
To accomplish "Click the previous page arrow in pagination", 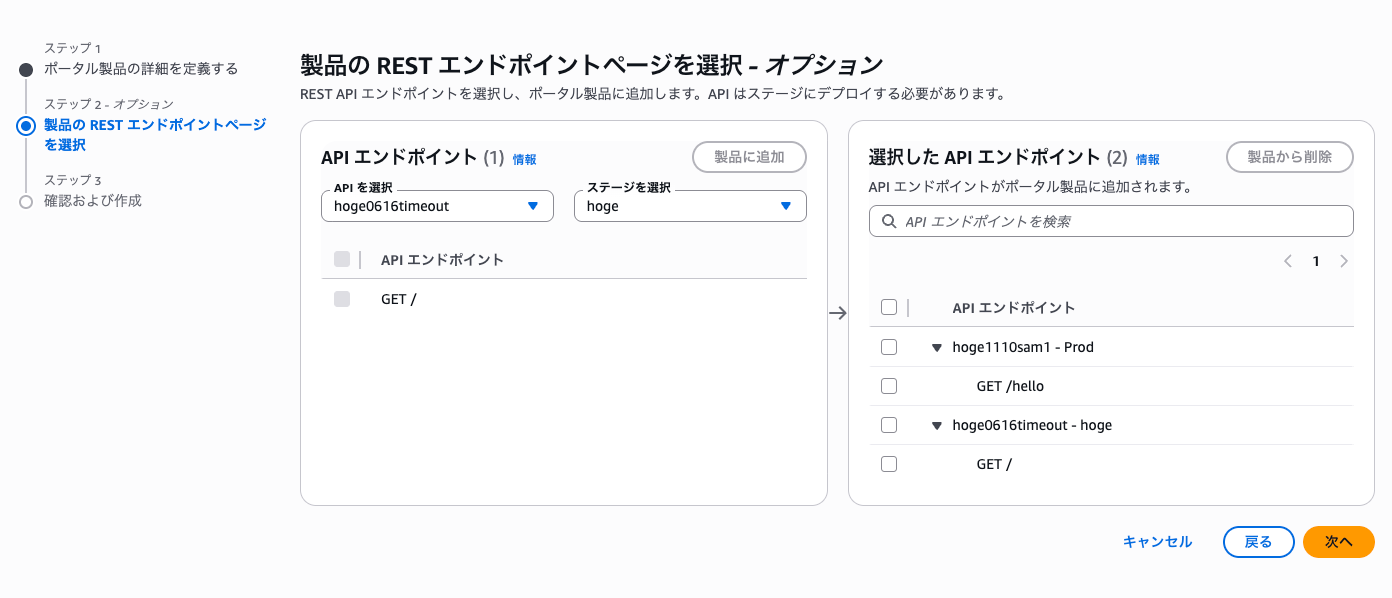I will (1288, 261).
